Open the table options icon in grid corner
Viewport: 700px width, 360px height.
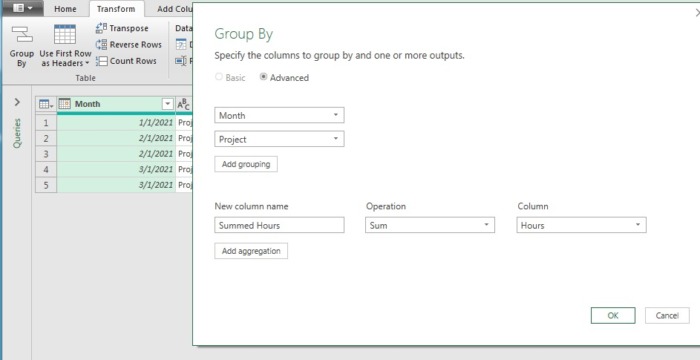[x=46, y=104]
